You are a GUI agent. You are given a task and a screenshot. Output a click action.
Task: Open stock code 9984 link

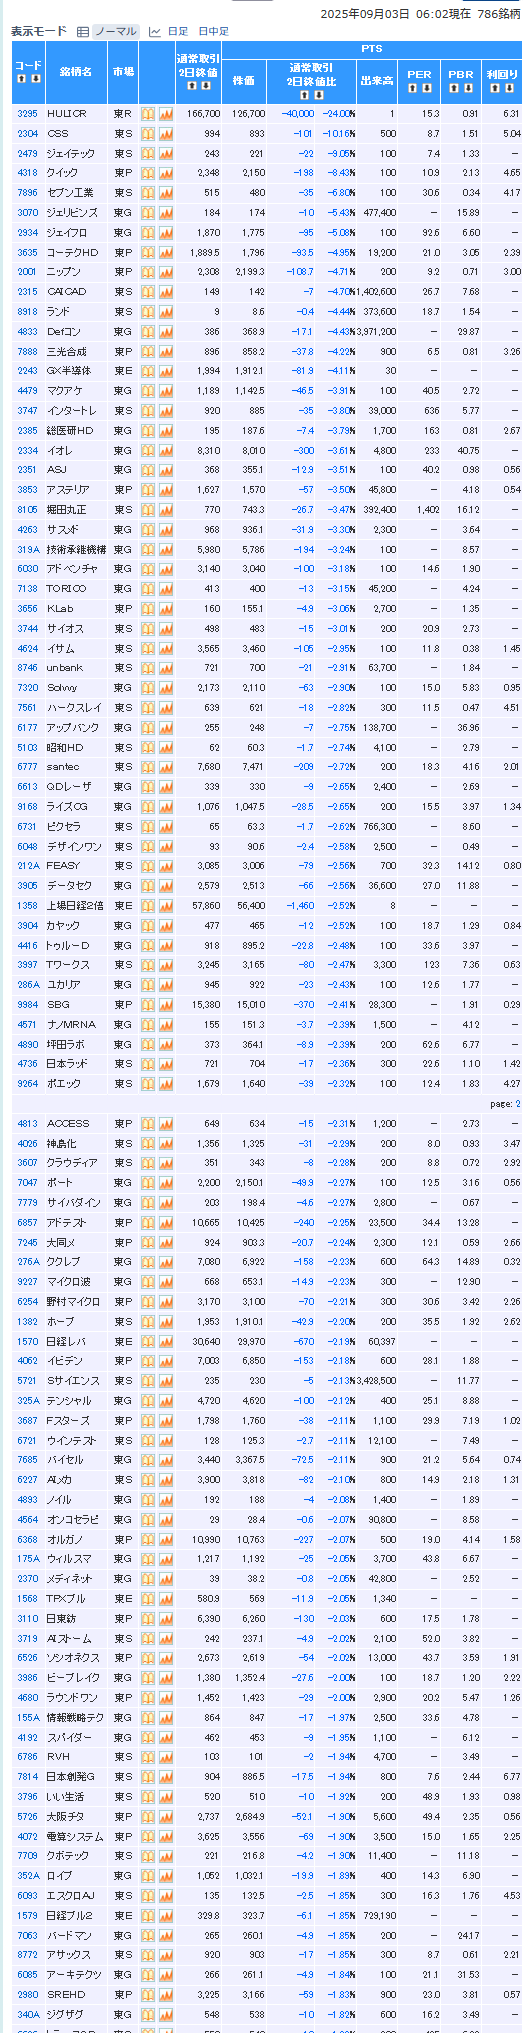point(28,1004)
